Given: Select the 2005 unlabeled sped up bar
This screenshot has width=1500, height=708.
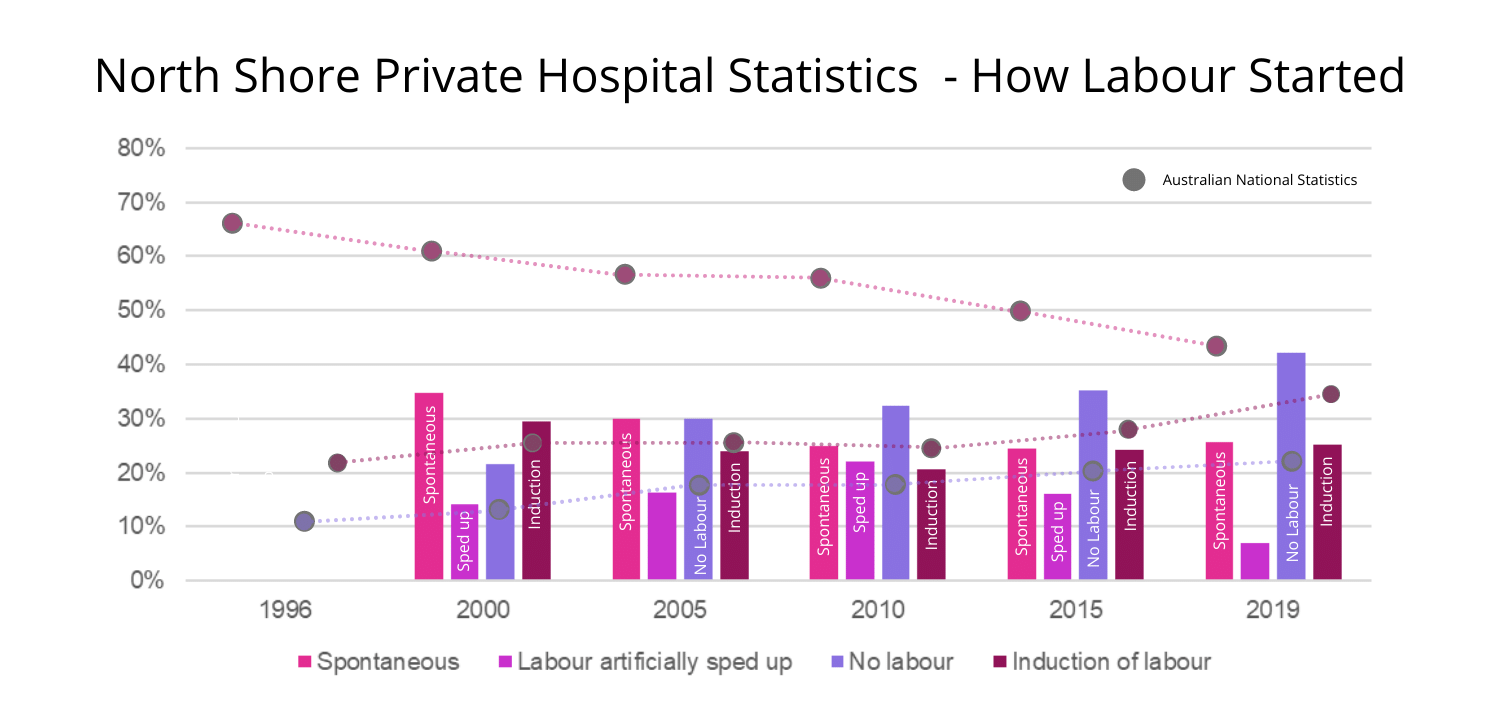Looking at the screenshot, I should pyautogui.click(x=662, y=536).
